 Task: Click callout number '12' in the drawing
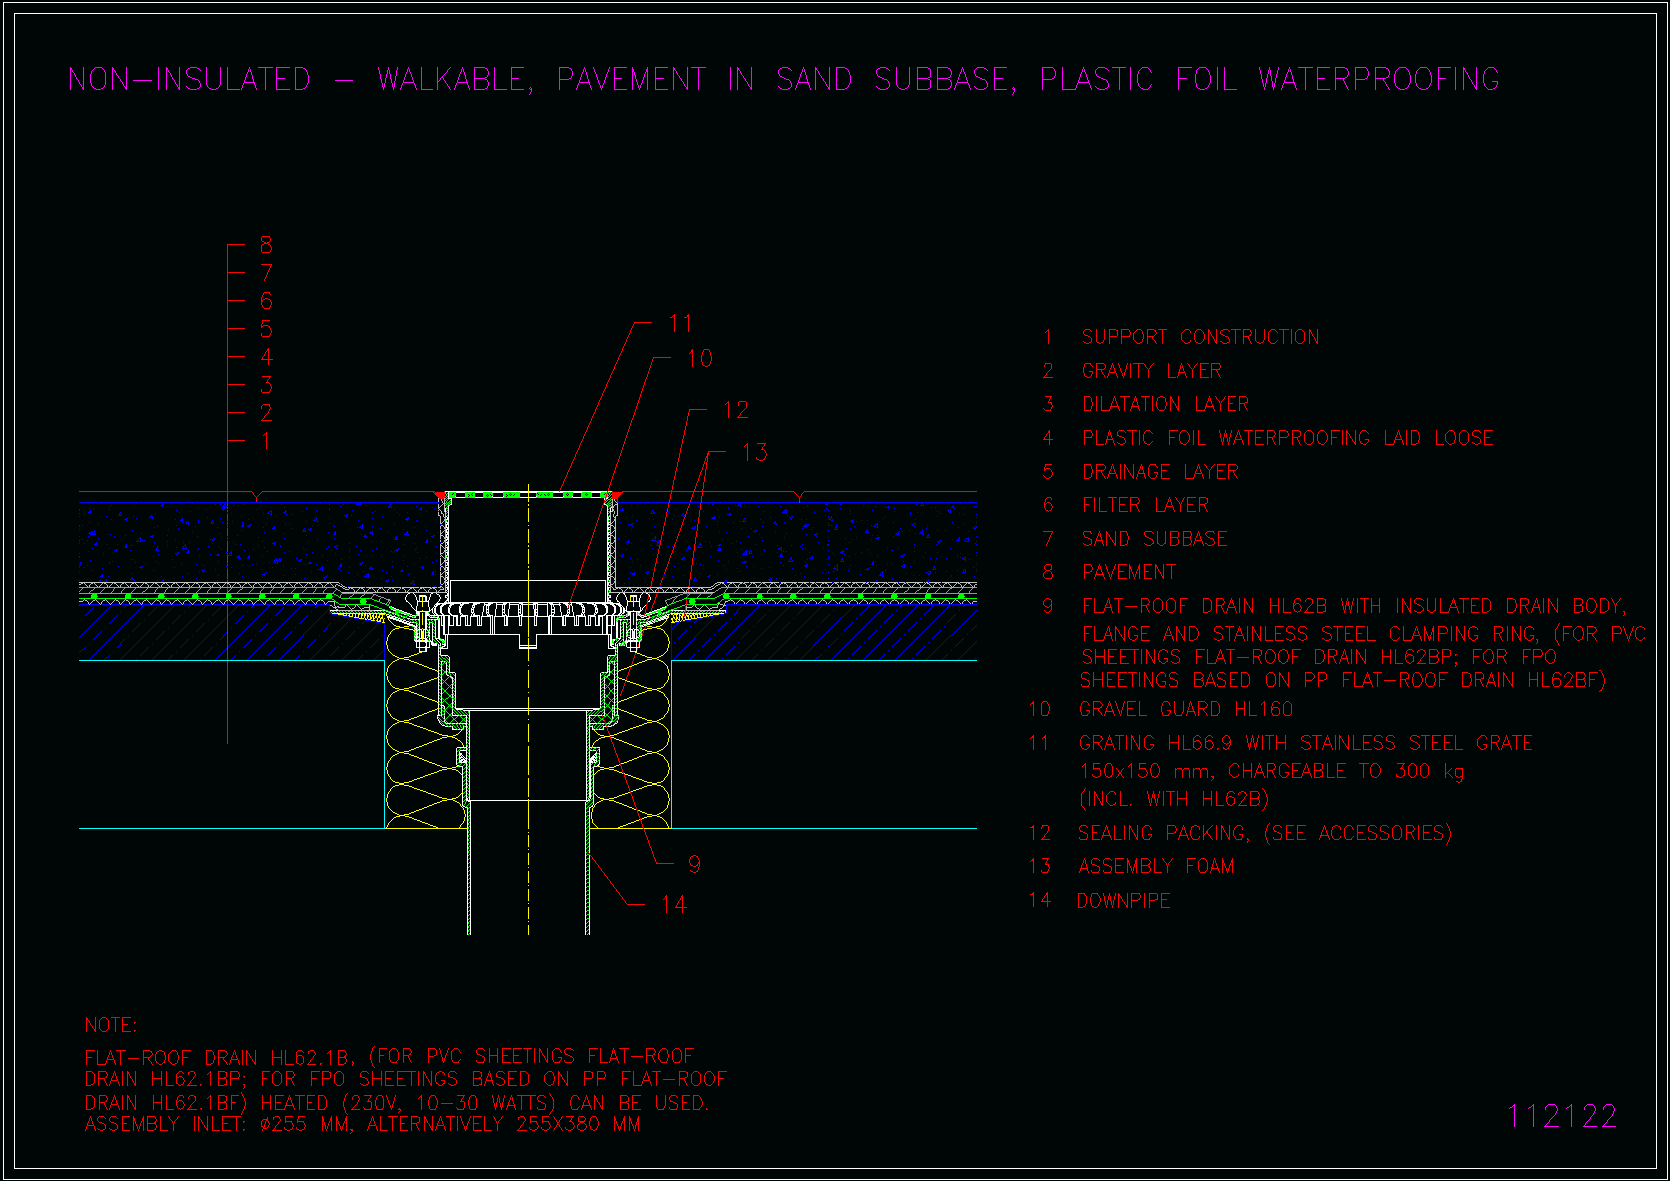click(x=735, y=410)
